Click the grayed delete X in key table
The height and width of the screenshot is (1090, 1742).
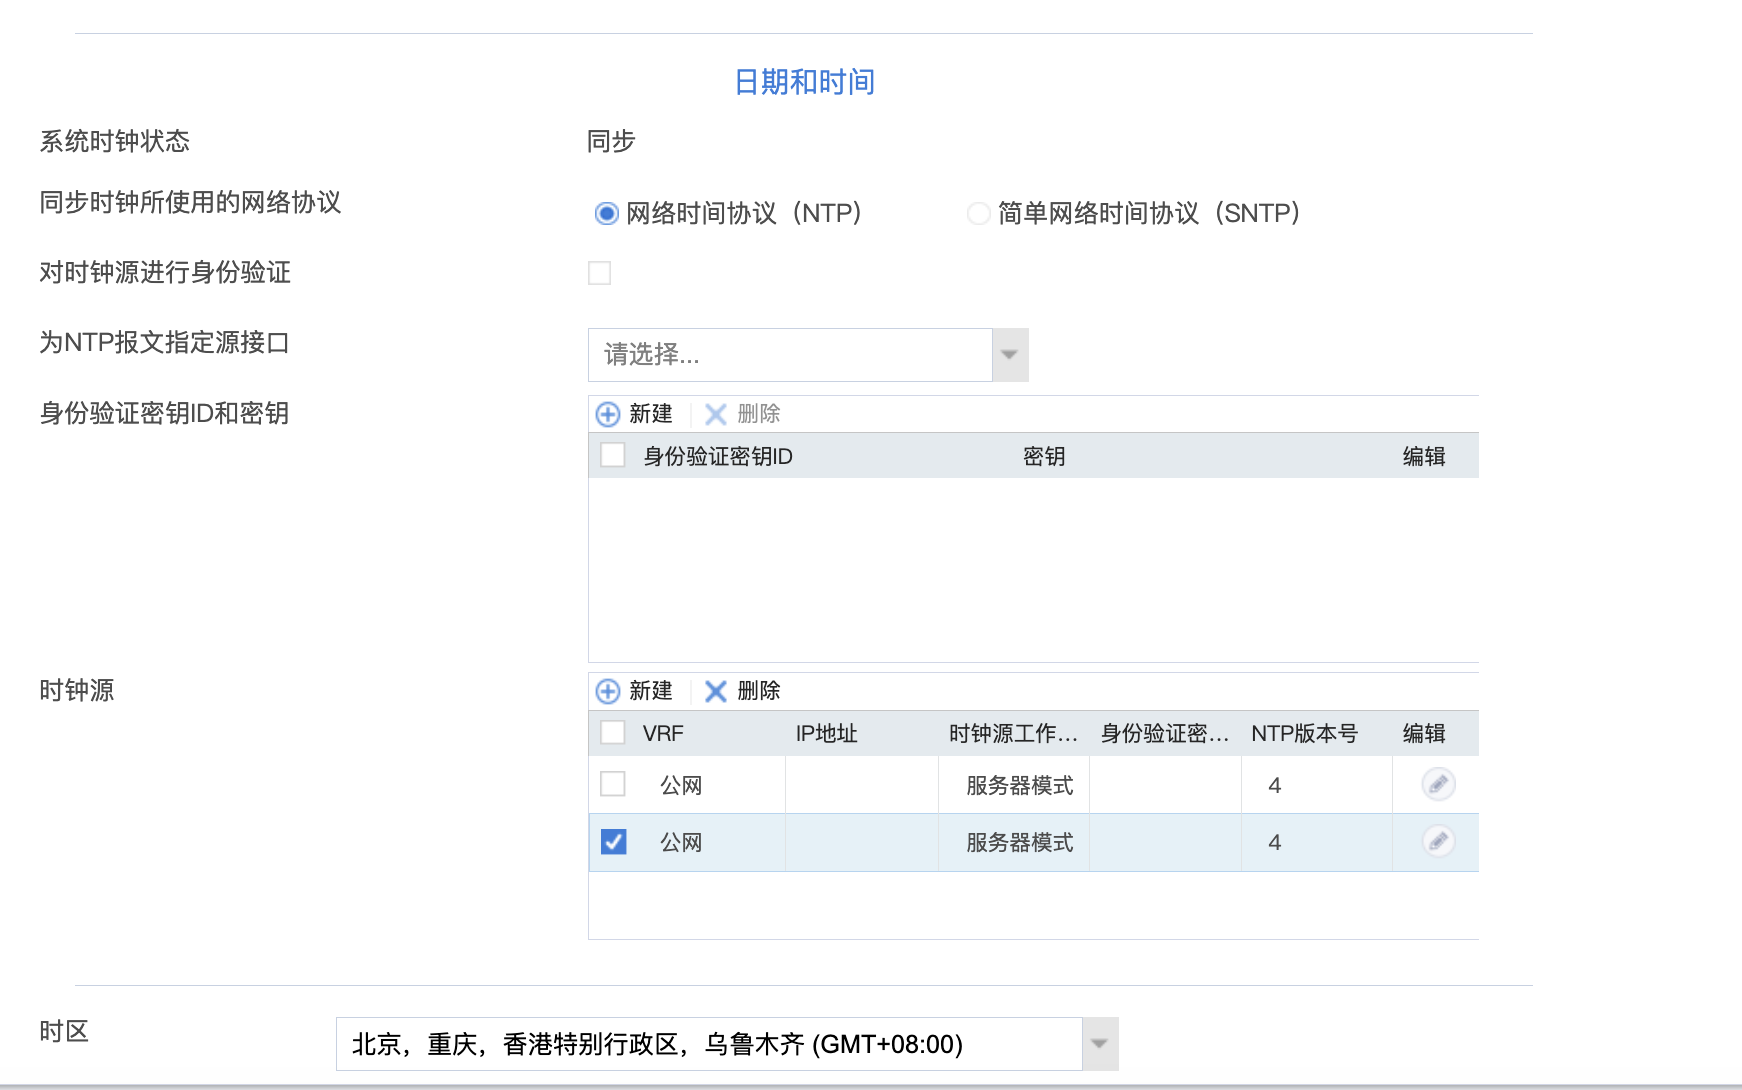(716, 414)
